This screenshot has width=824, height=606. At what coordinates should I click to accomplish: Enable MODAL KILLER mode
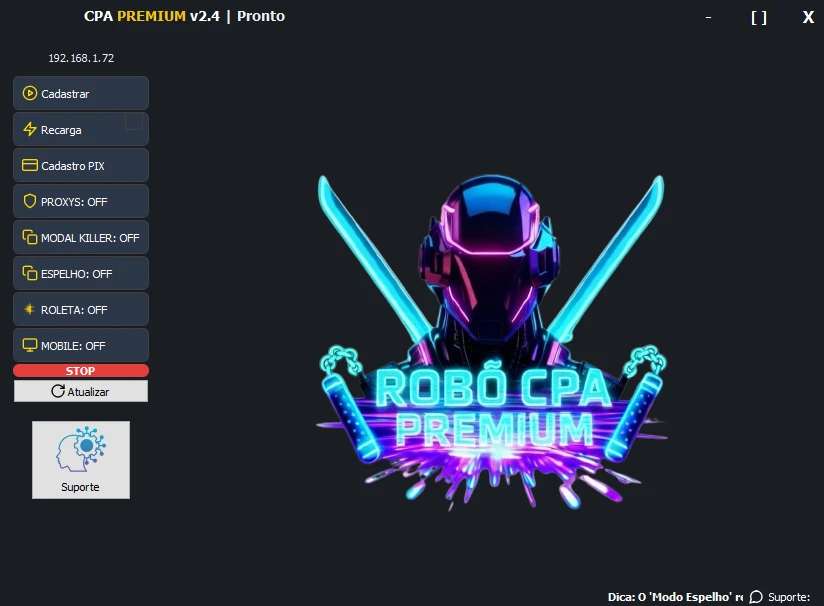coord(80,238)
